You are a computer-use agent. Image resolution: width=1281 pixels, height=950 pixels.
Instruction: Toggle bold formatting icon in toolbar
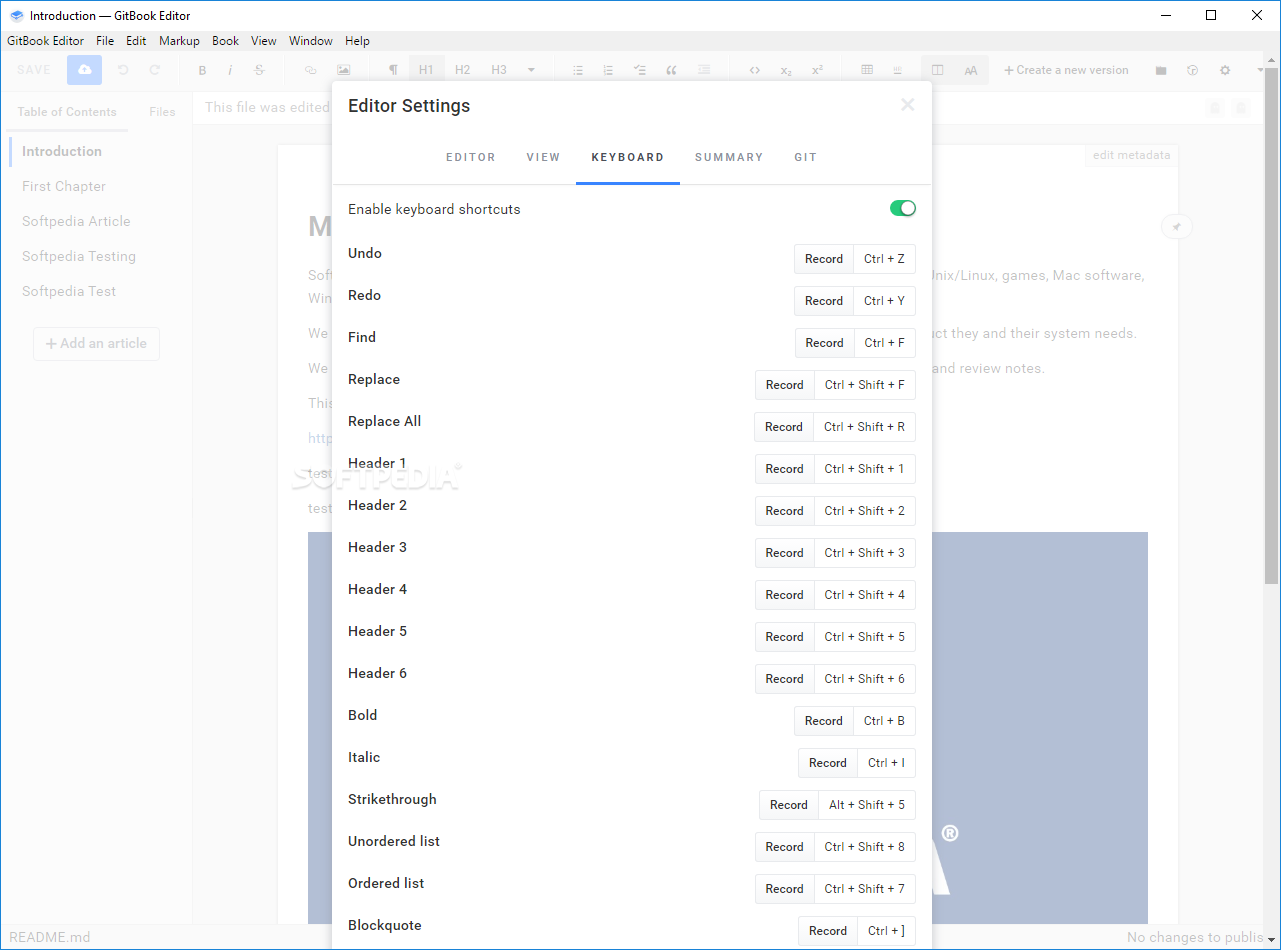[202, 70]
